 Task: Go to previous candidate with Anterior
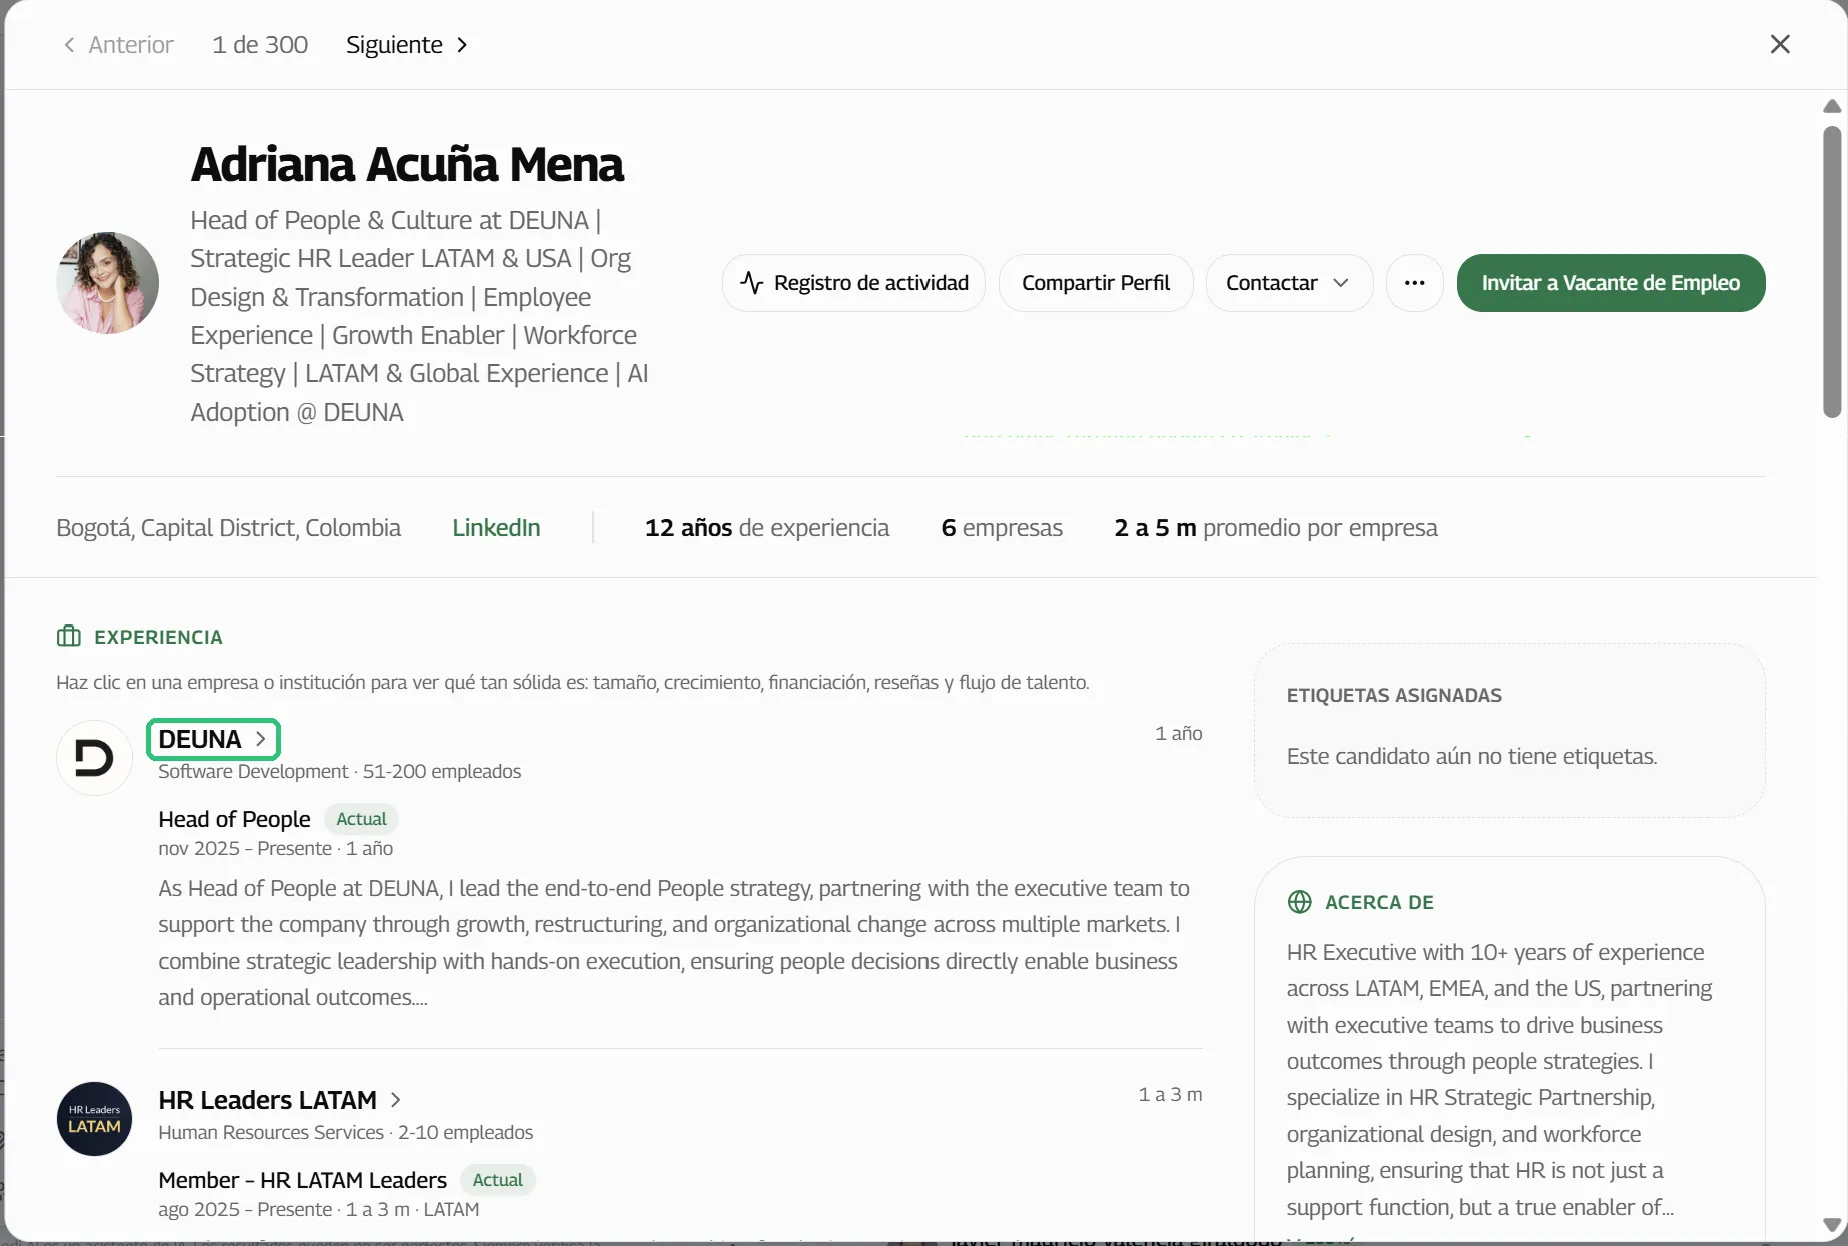[x=118, y=45]
